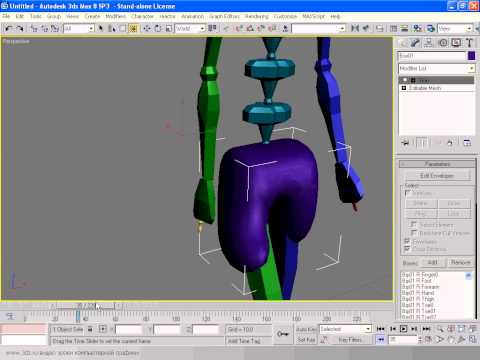Toggle the Cross Sections checkbox
Screen dimensions: 480x360
pyautogui.click(x=407, y=249)
